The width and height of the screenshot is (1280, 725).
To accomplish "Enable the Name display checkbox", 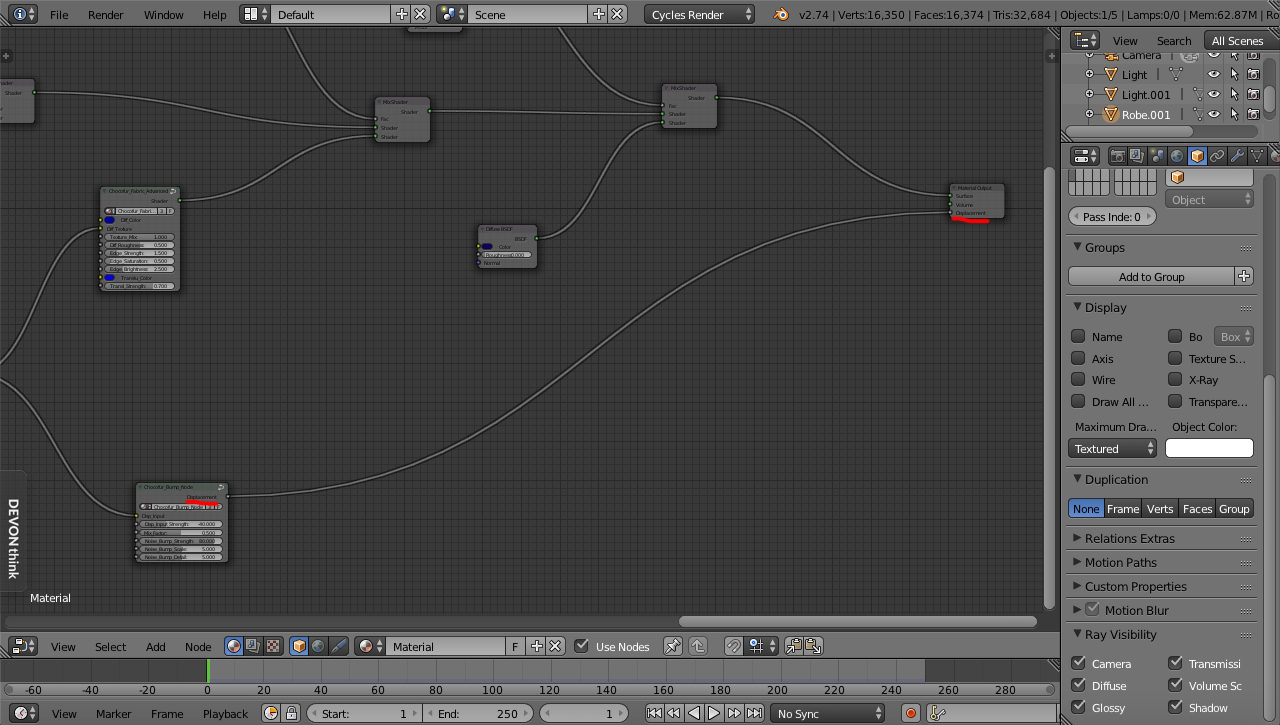I will (x=1078, y=336).
